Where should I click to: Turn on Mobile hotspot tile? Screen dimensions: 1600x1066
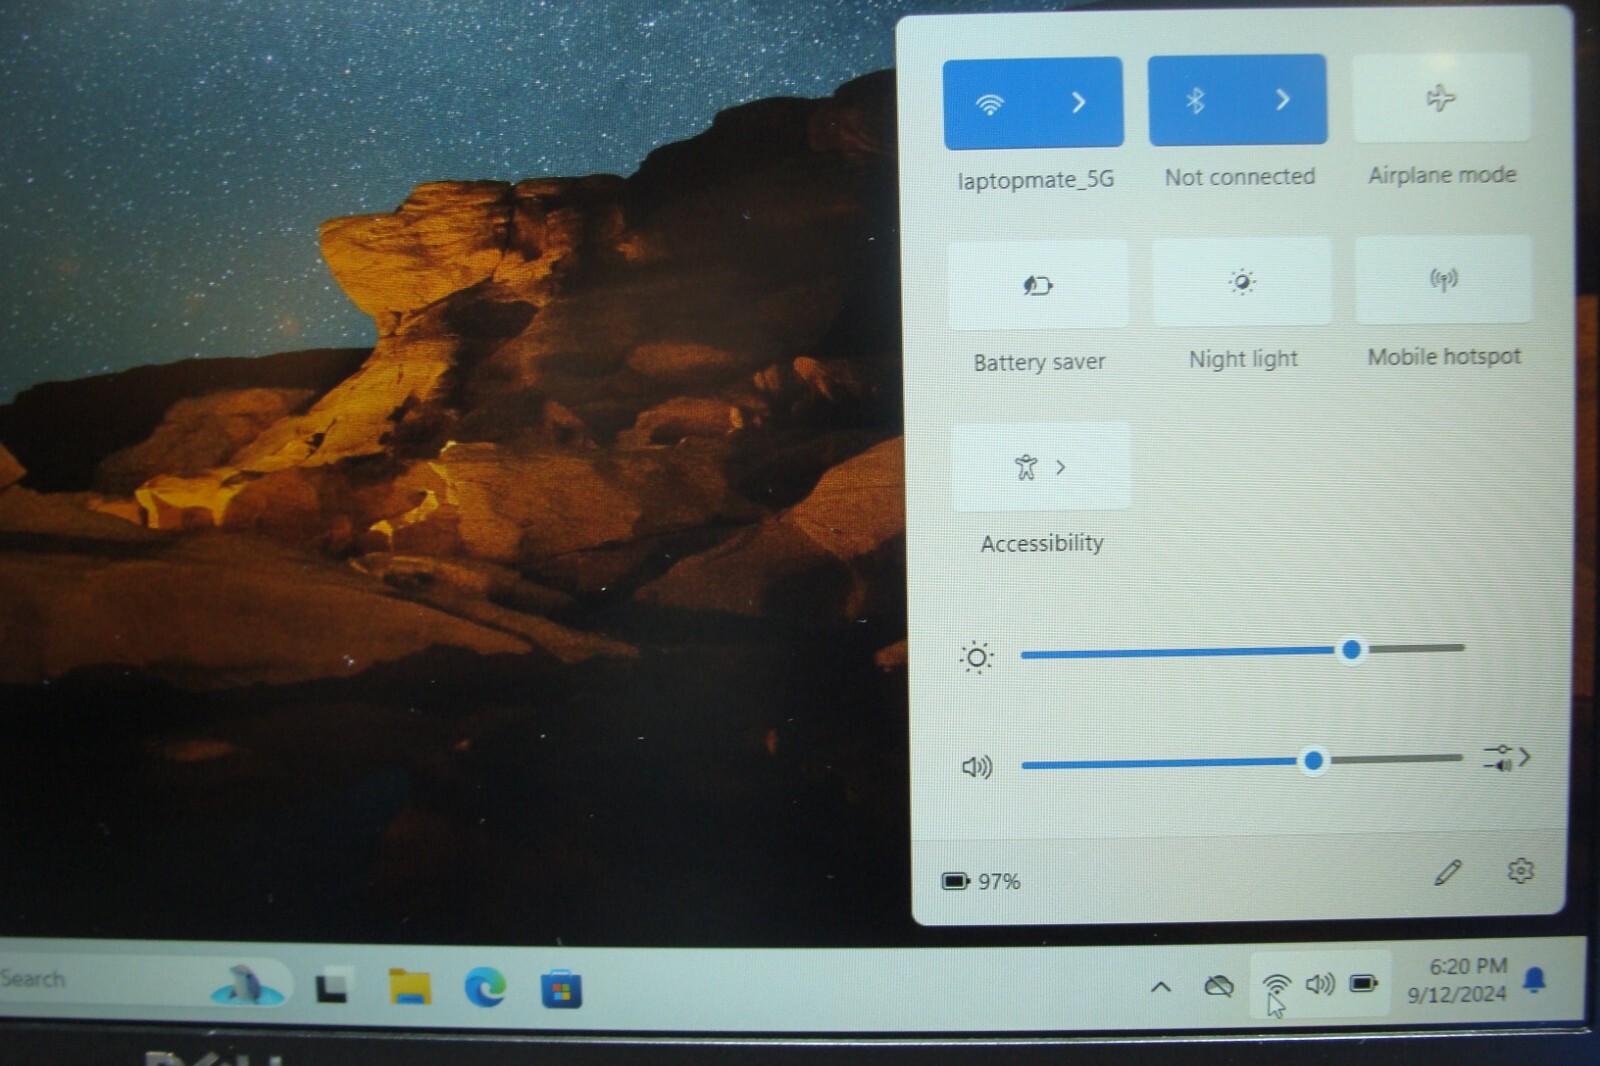click(1443, 279)
